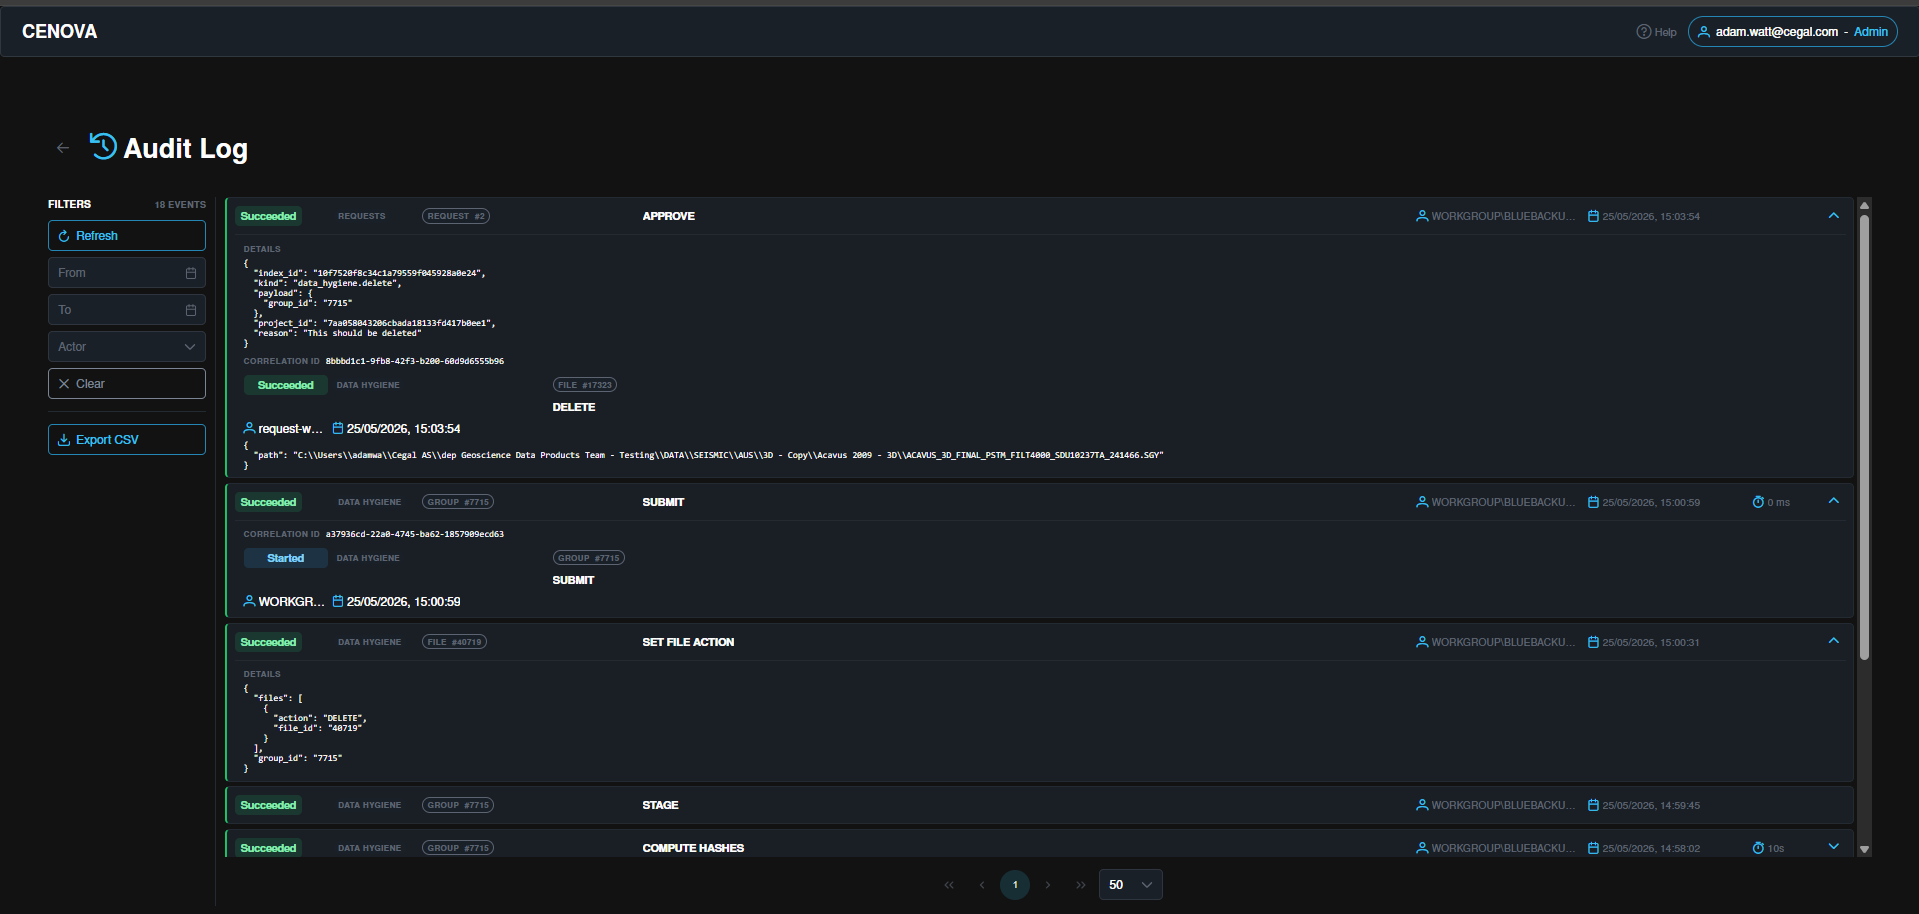Click user icon beside WORKGR... actor

tap(249, 601)
